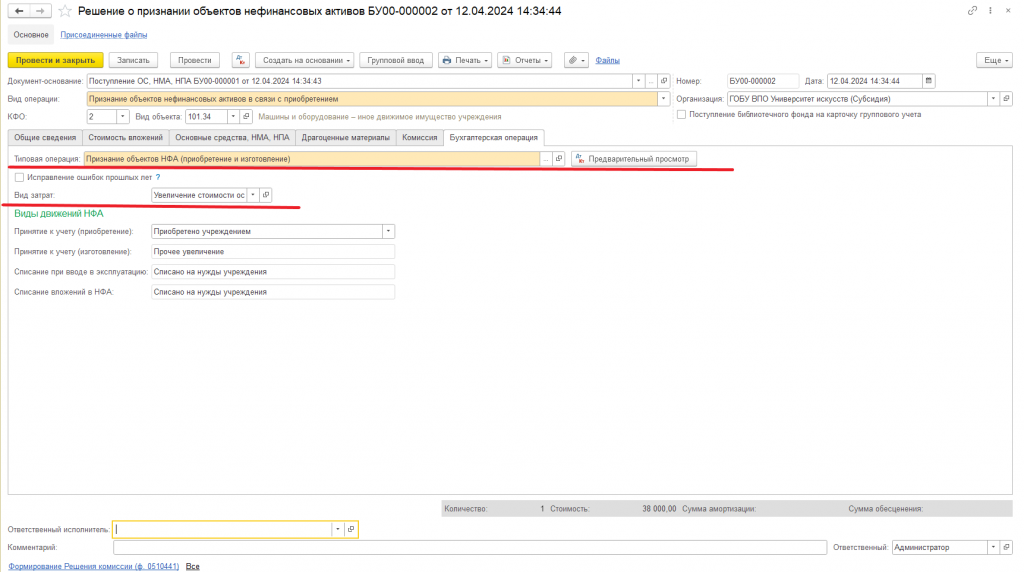Copy link via chain icon top right
The height and width of the screenshot is (572, 1024).
(x=972, y=10)
